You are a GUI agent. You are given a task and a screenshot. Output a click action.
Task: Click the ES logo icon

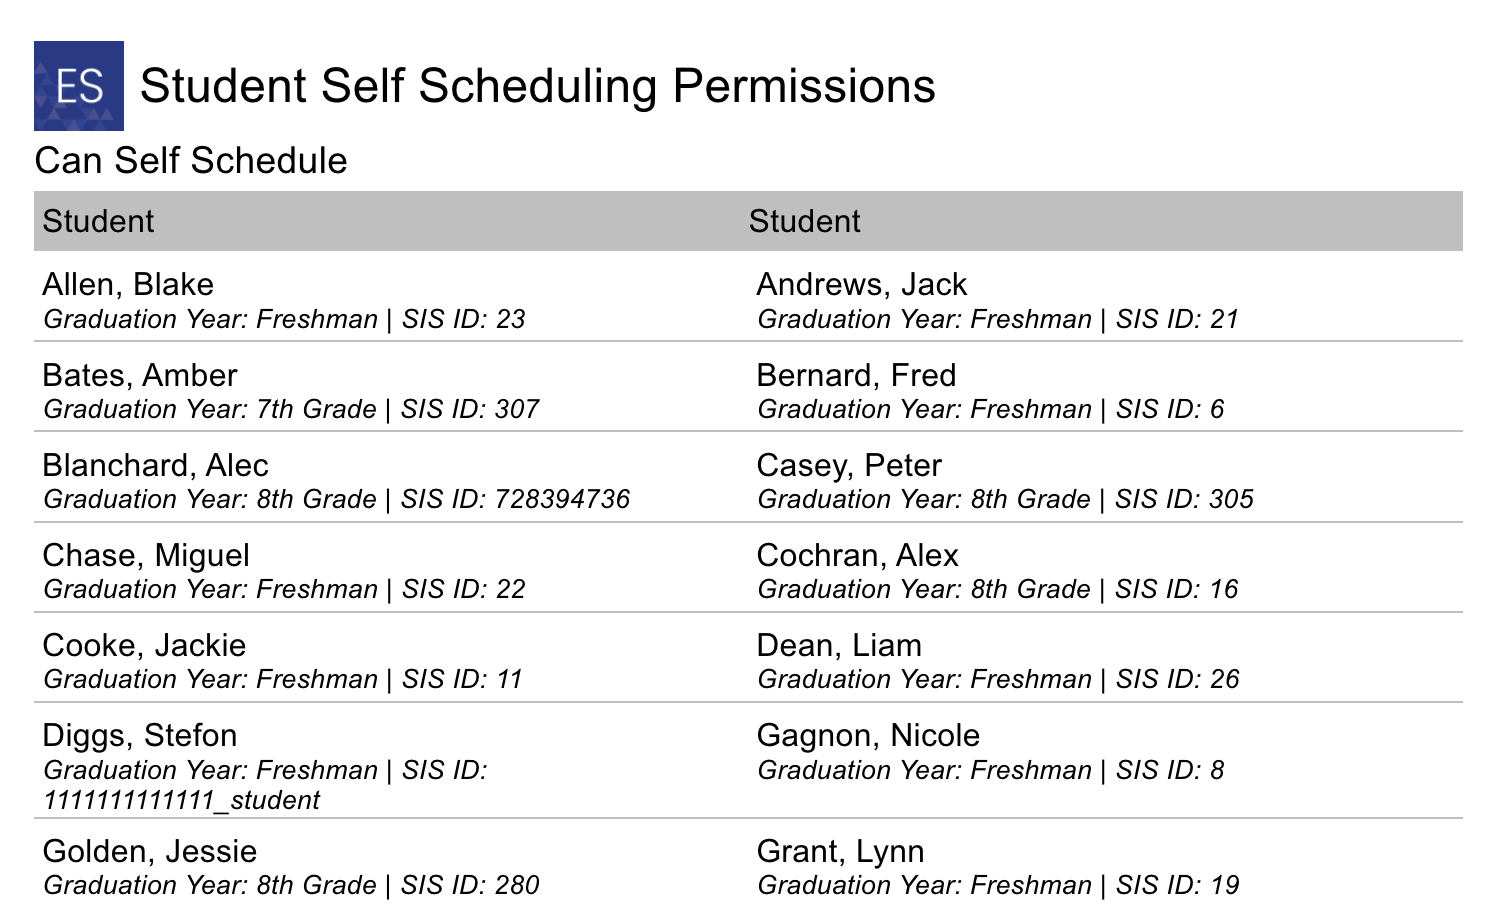(x=79, y=86)
